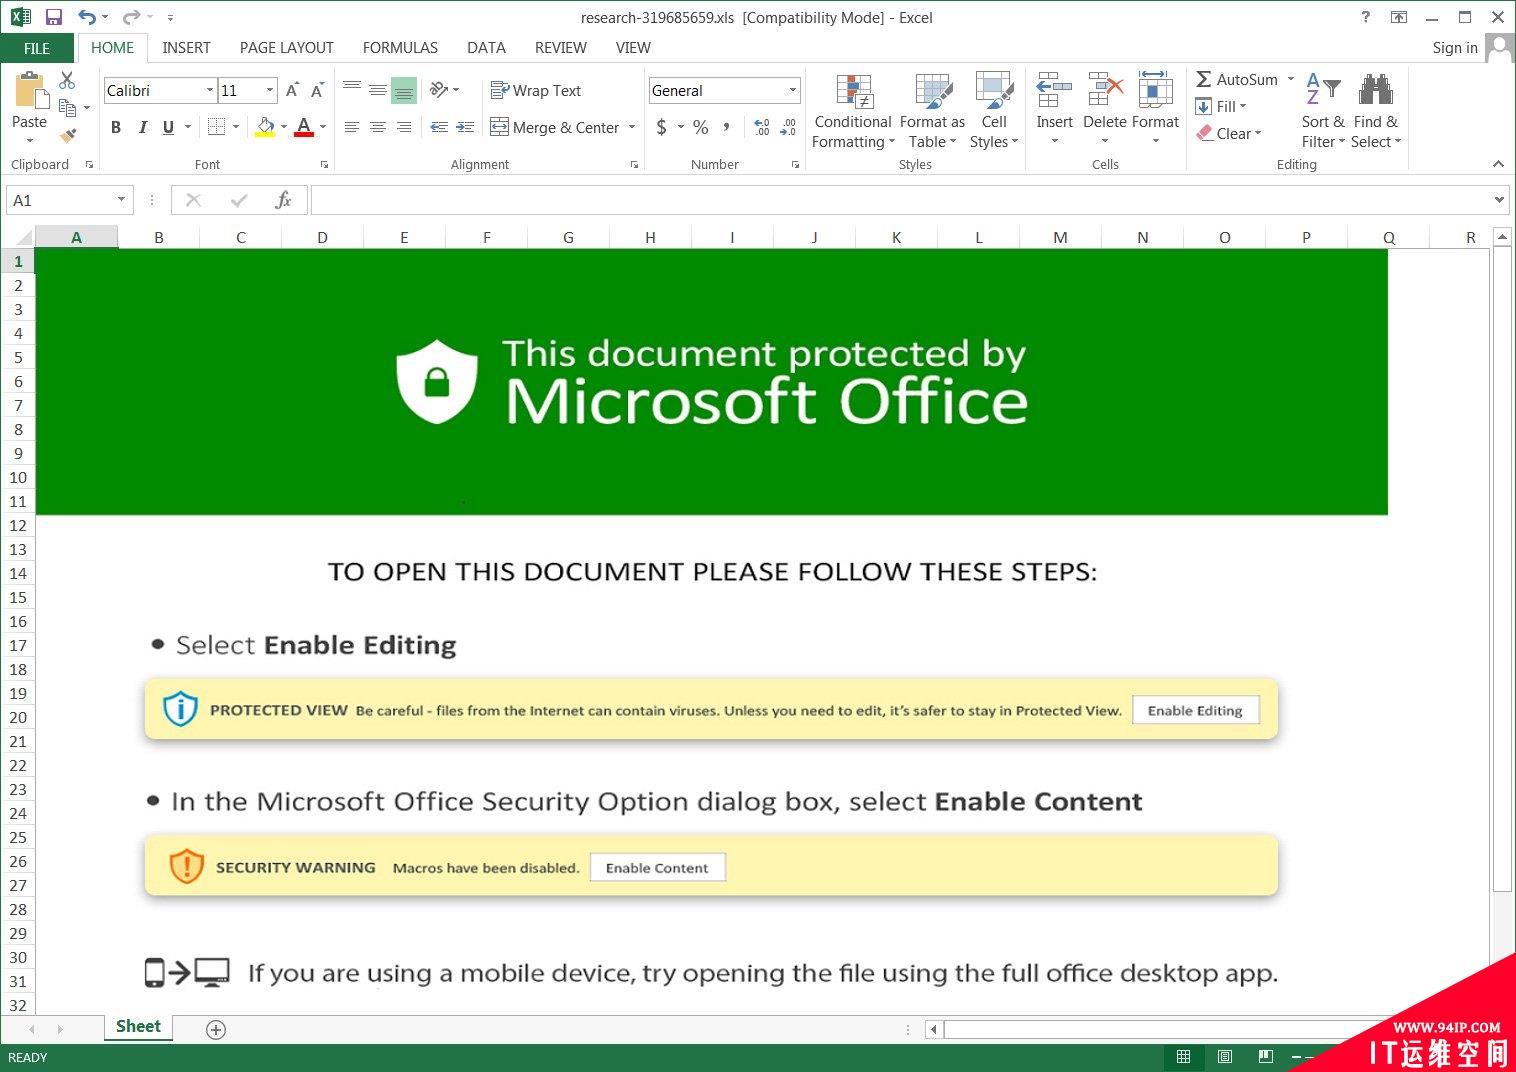Select column C header
The width and height of the screenshot is (1516, 1072).
coord(241,237)
